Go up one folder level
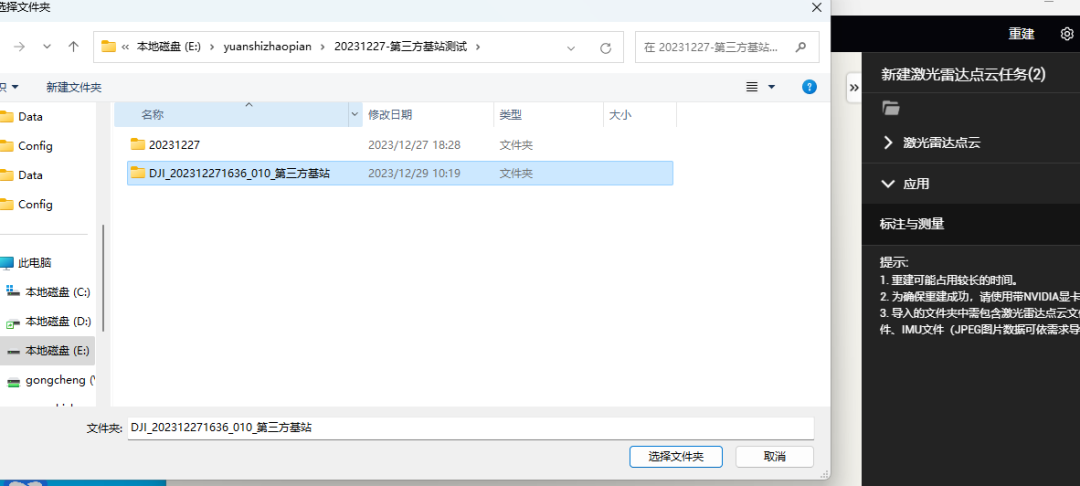Screen dimensions: 1080x486 pos(74,47)
